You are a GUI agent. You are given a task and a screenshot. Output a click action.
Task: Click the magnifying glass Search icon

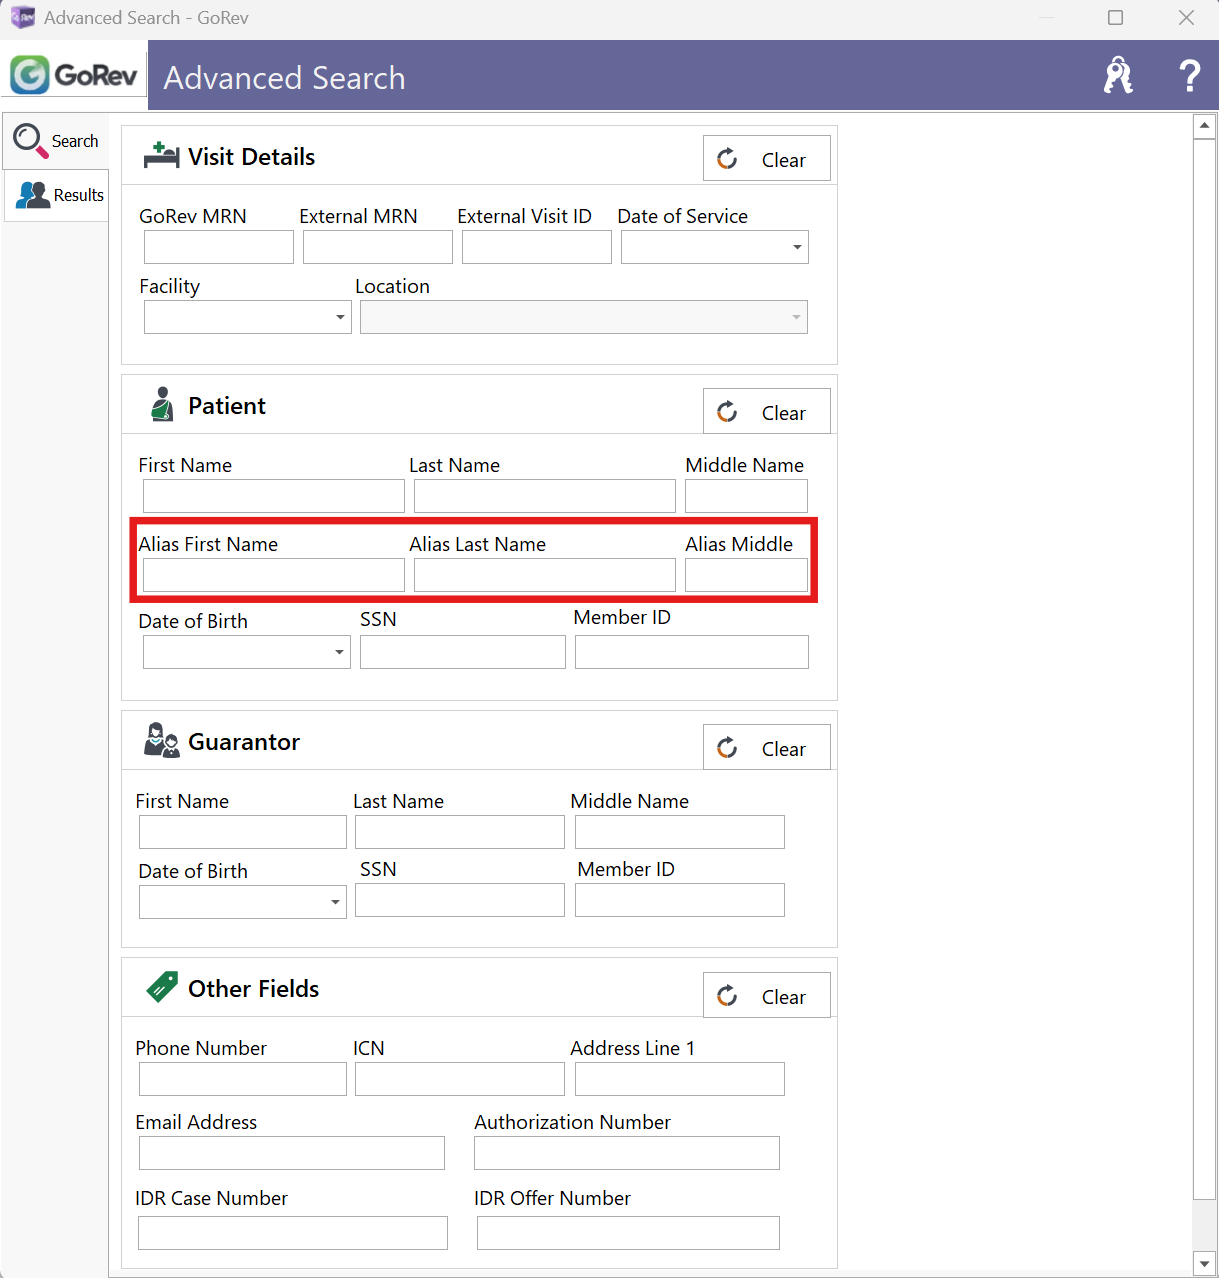(x=30, y=141)
